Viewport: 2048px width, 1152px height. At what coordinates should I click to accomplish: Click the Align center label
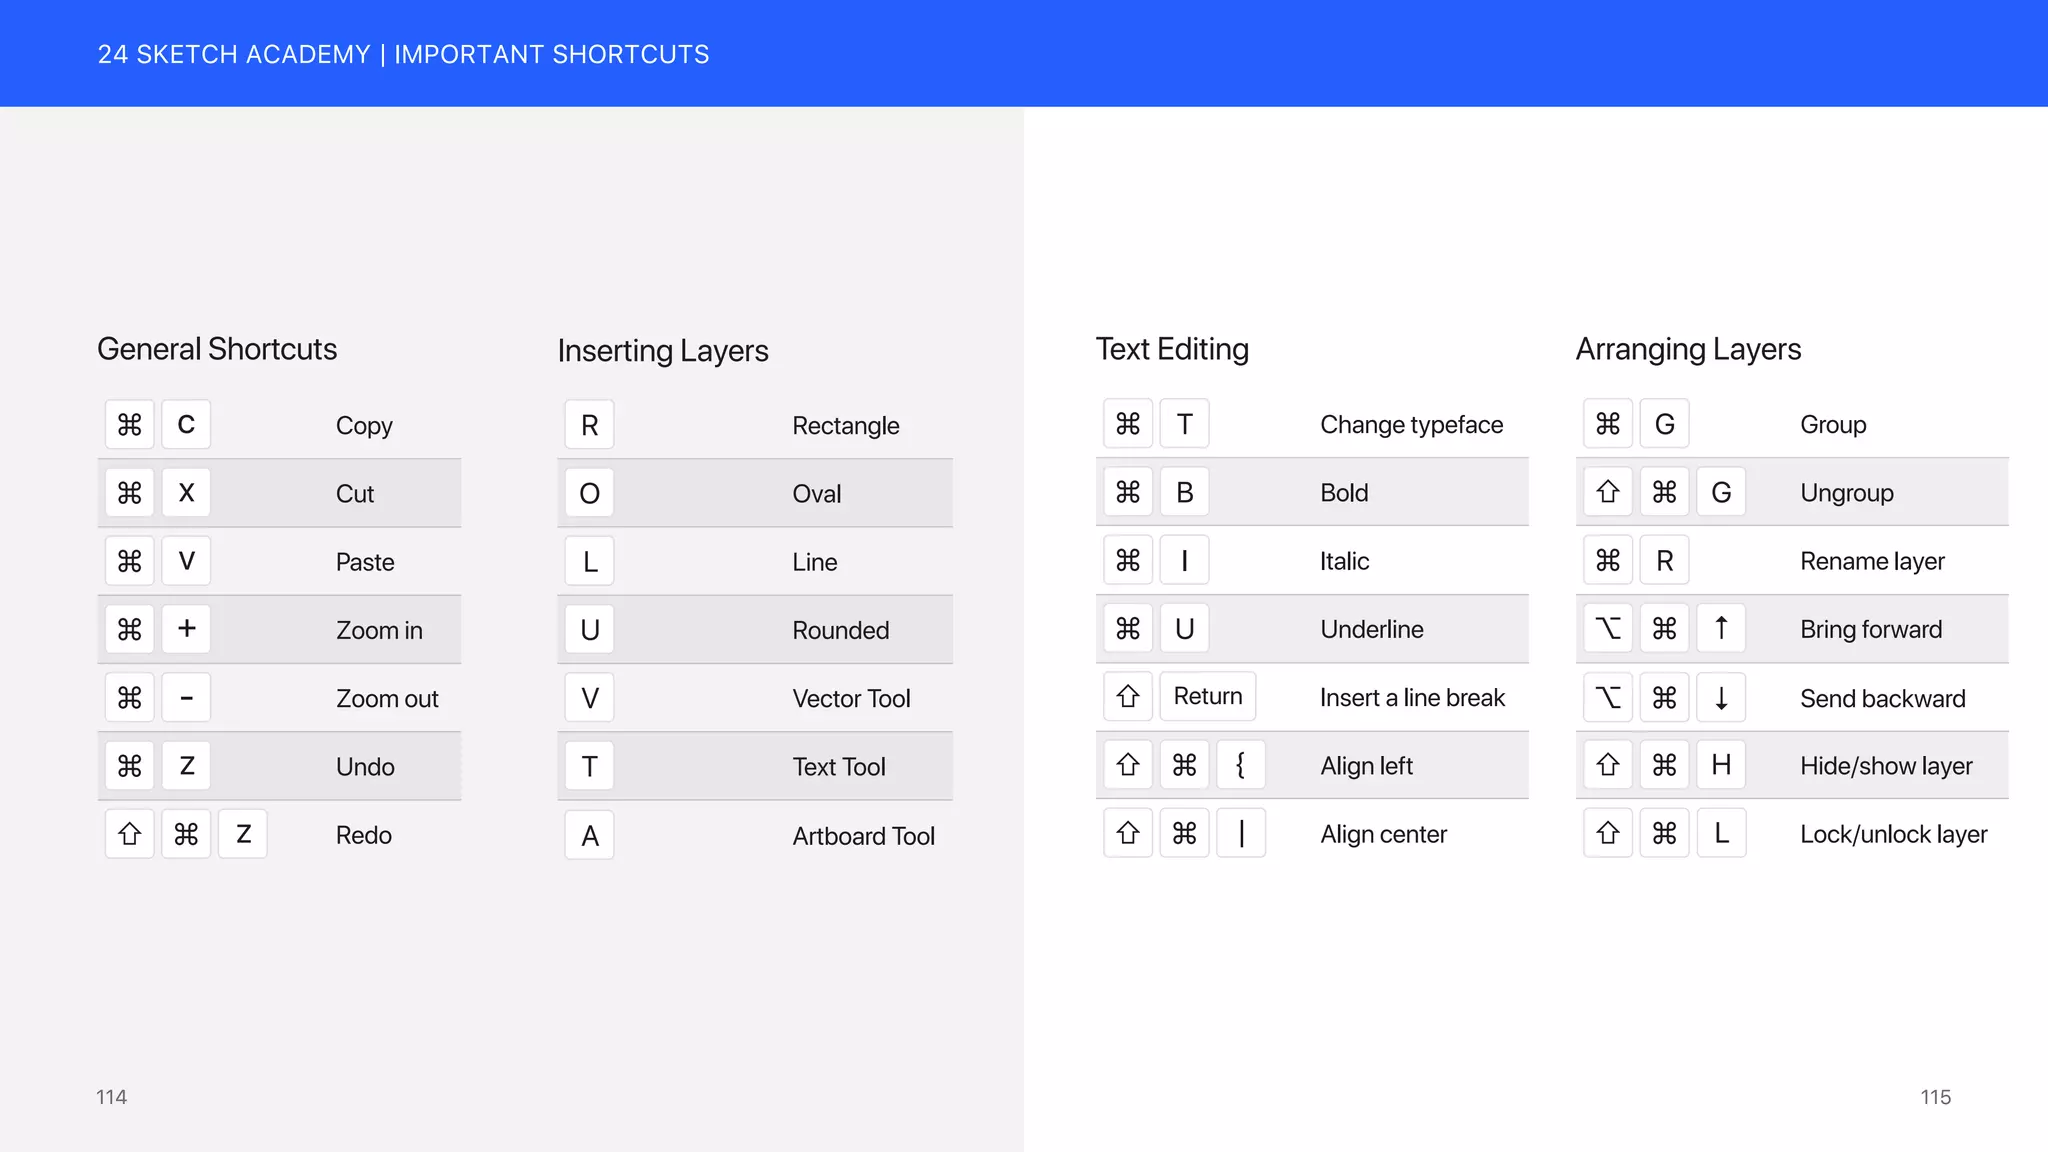[x=1383, y=834]
